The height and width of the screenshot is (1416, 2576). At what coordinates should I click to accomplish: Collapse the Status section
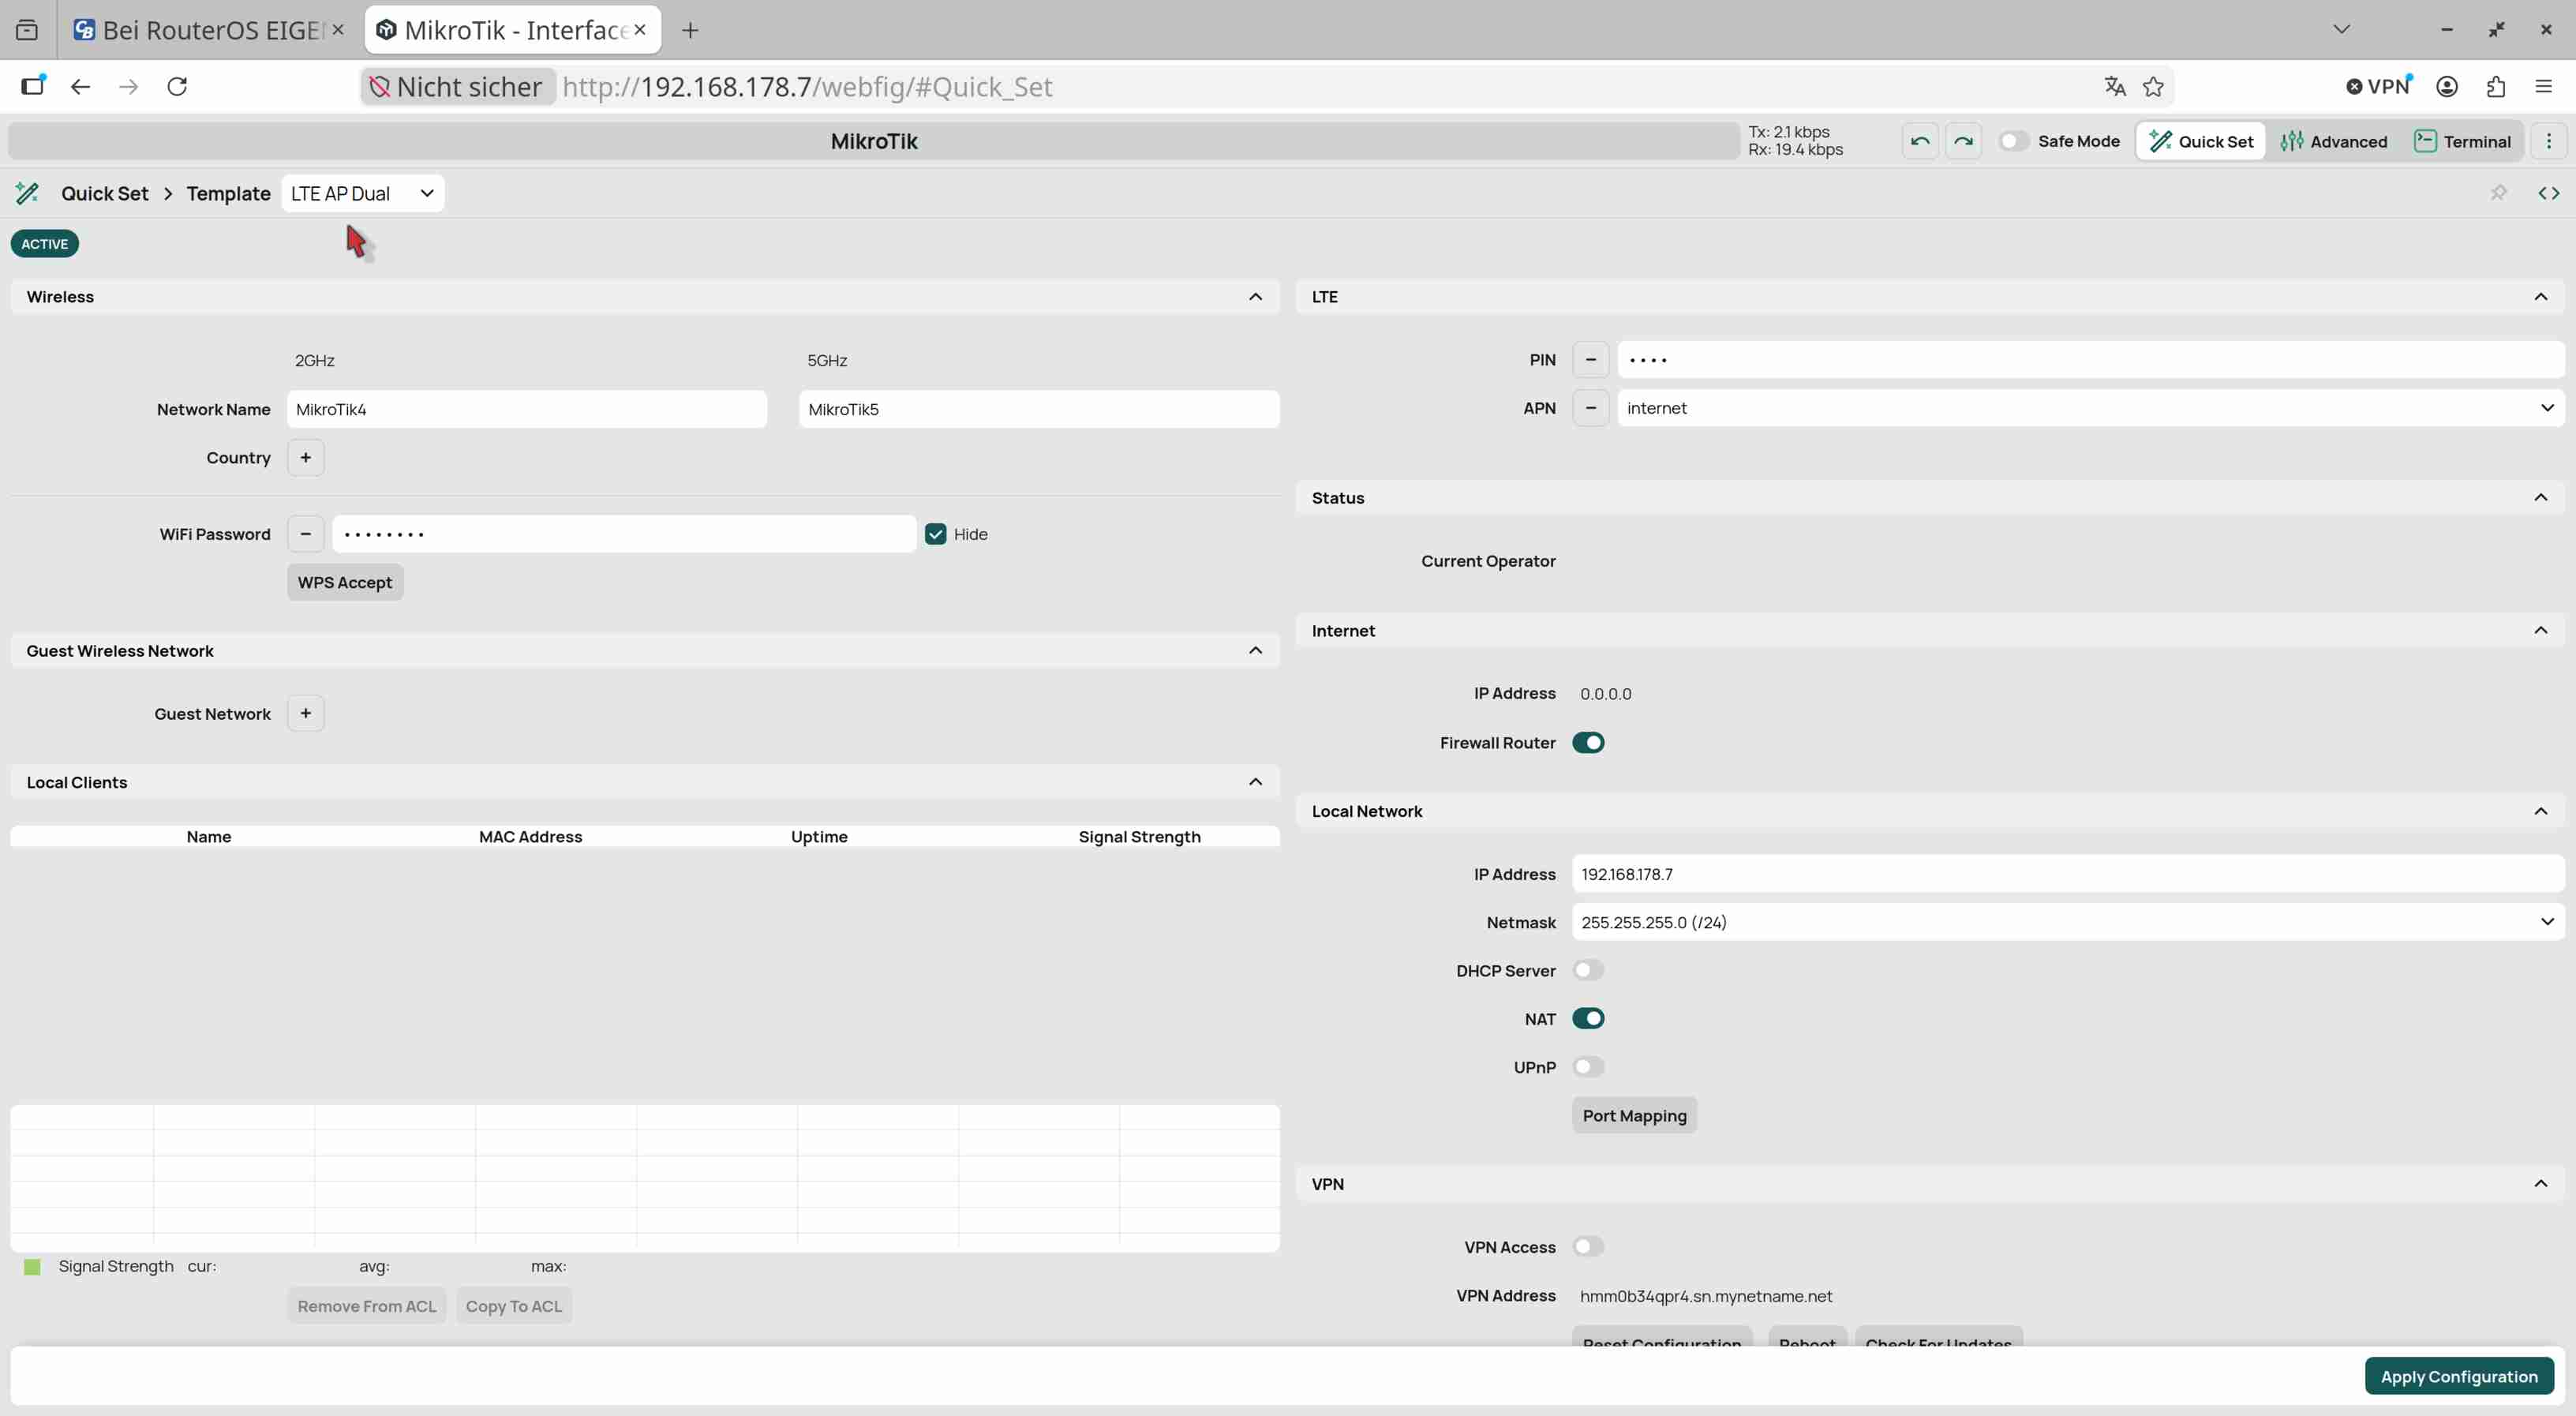pyautogui.click(x=2540, y=498)
